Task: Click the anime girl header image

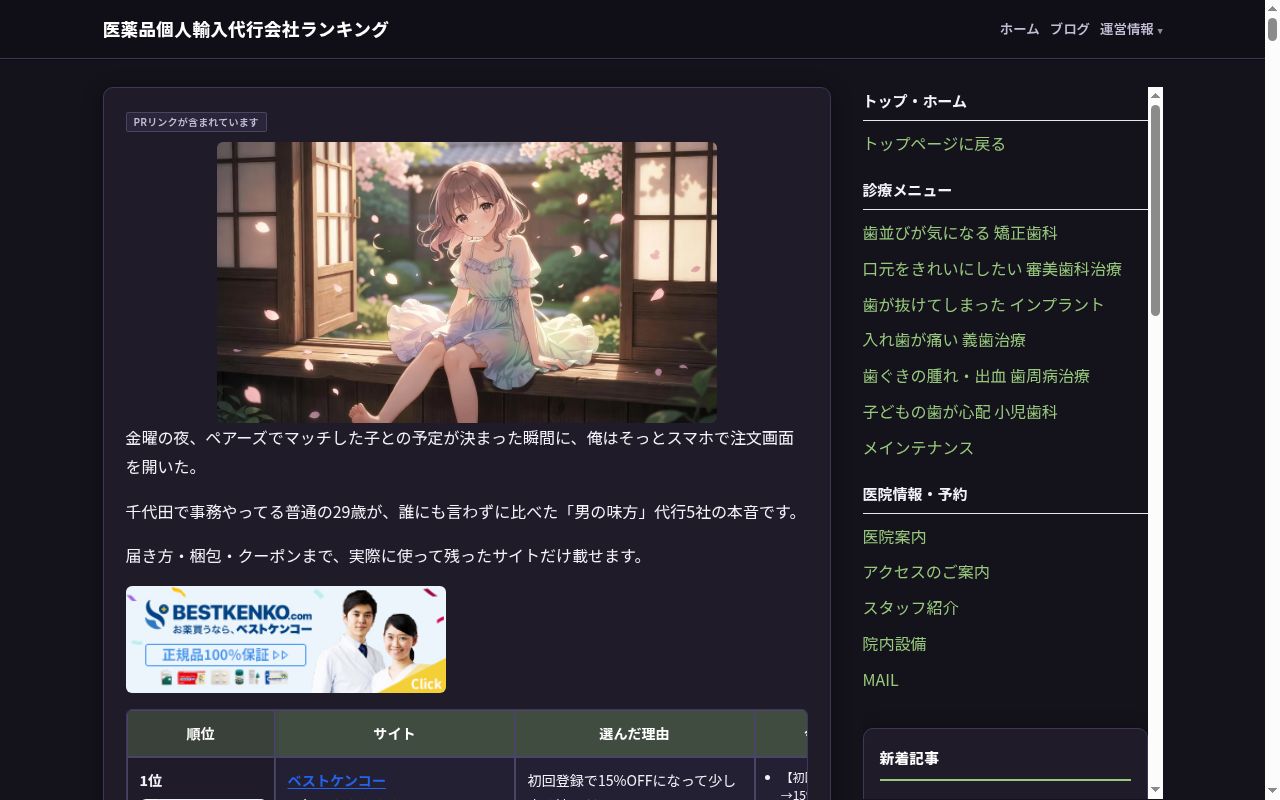Action: [467, 282]
